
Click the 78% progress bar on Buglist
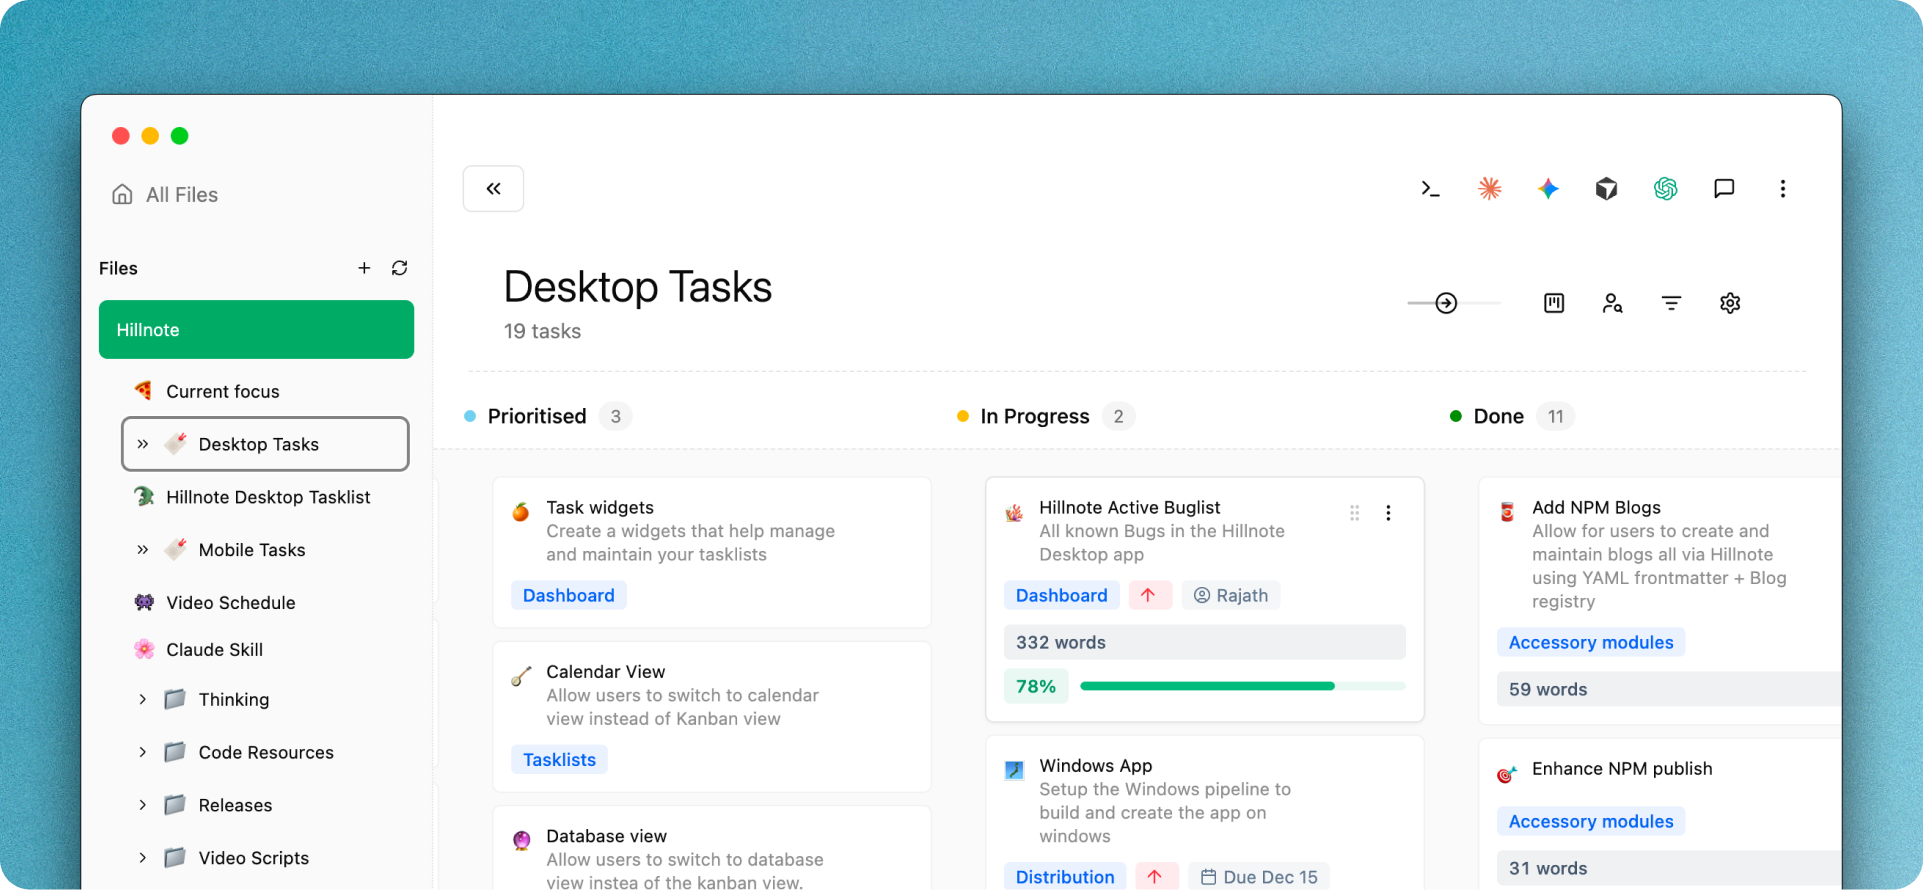1243,686
